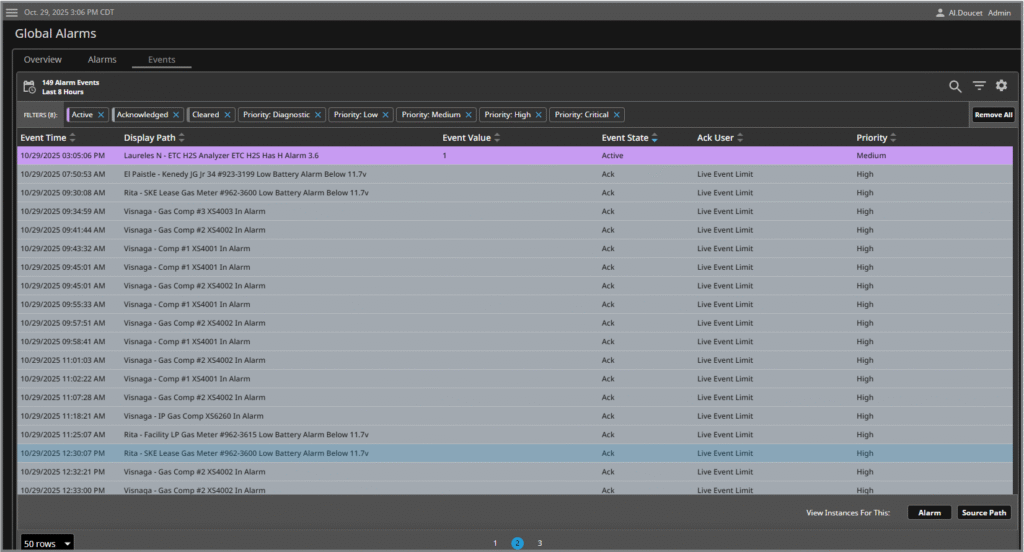The height and width of the screenshot is (552, 1024).
Task: Switch to the Overview tab
Action: pos(43,60)
